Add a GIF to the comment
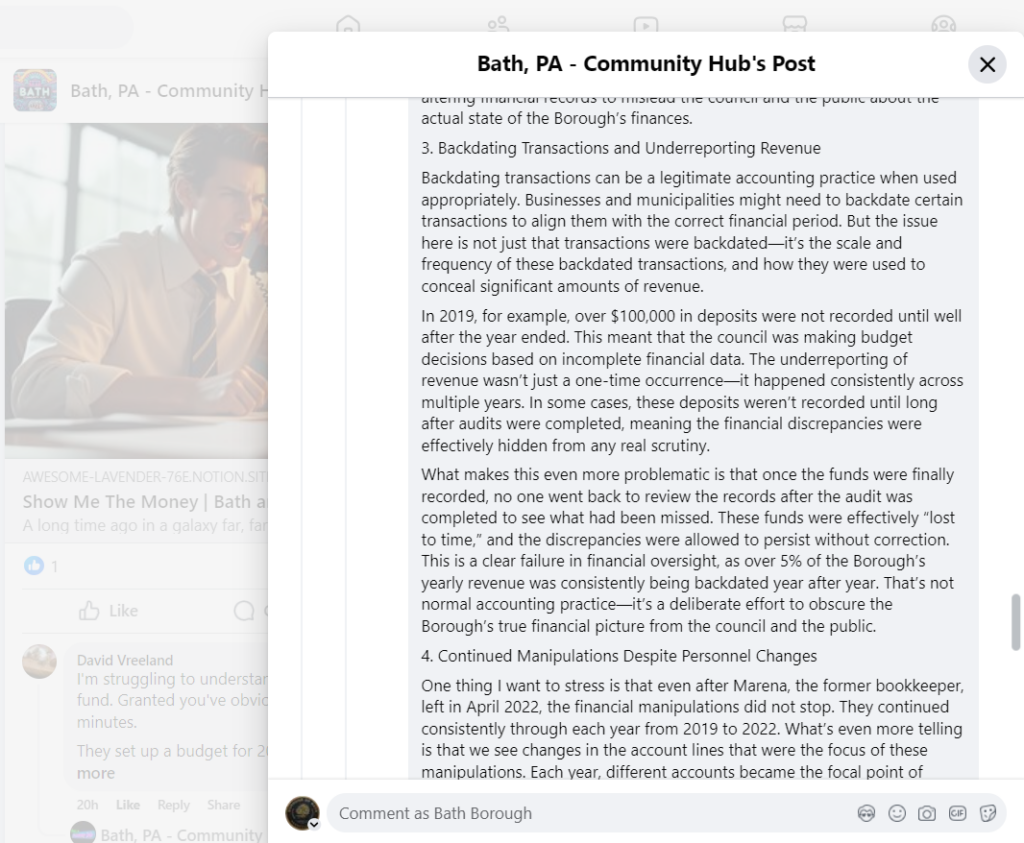The height and width of the screenshot is (843, 1024). [x=957, y=813]
